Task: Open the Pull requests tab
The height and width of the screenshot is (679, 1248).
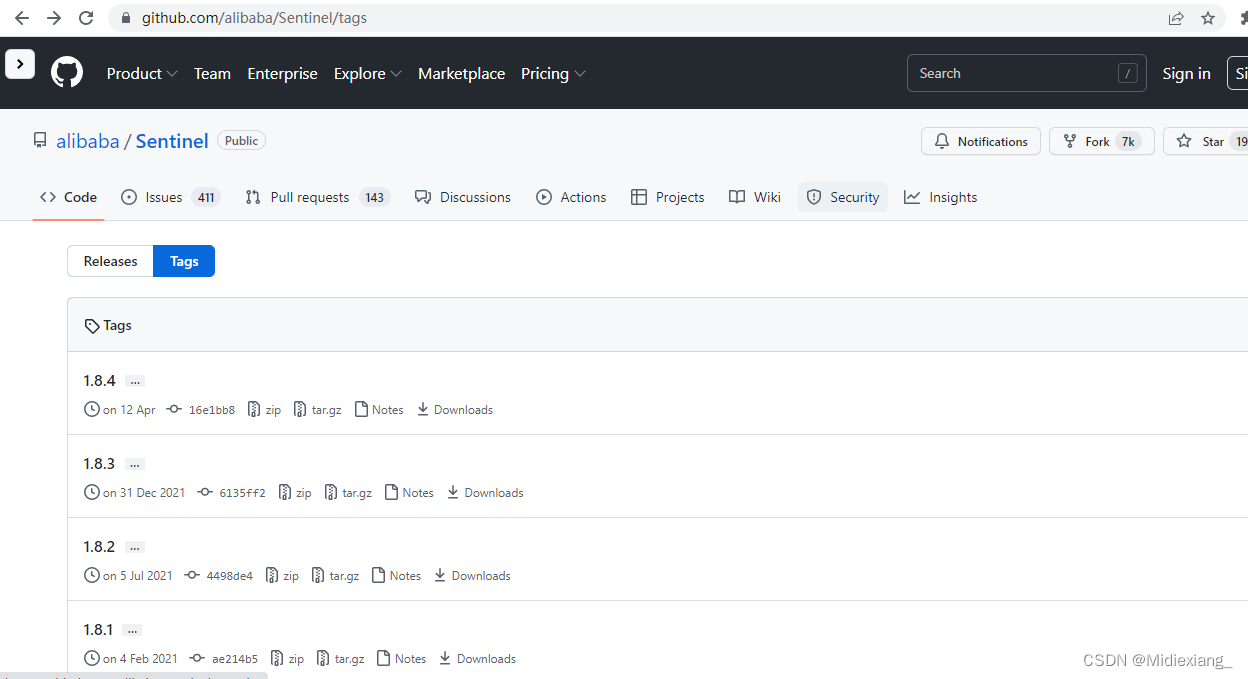Action: tap(317, 197)
